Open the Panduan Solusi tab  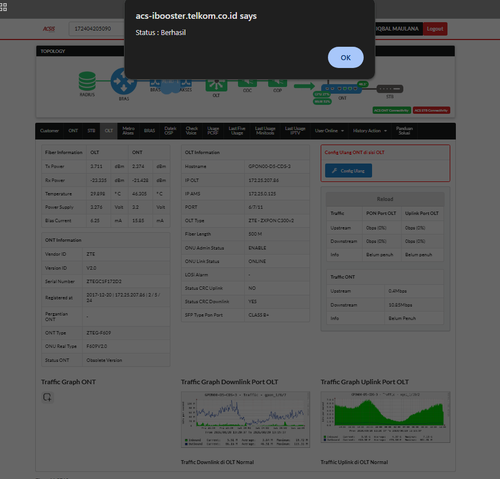[404, 131]
